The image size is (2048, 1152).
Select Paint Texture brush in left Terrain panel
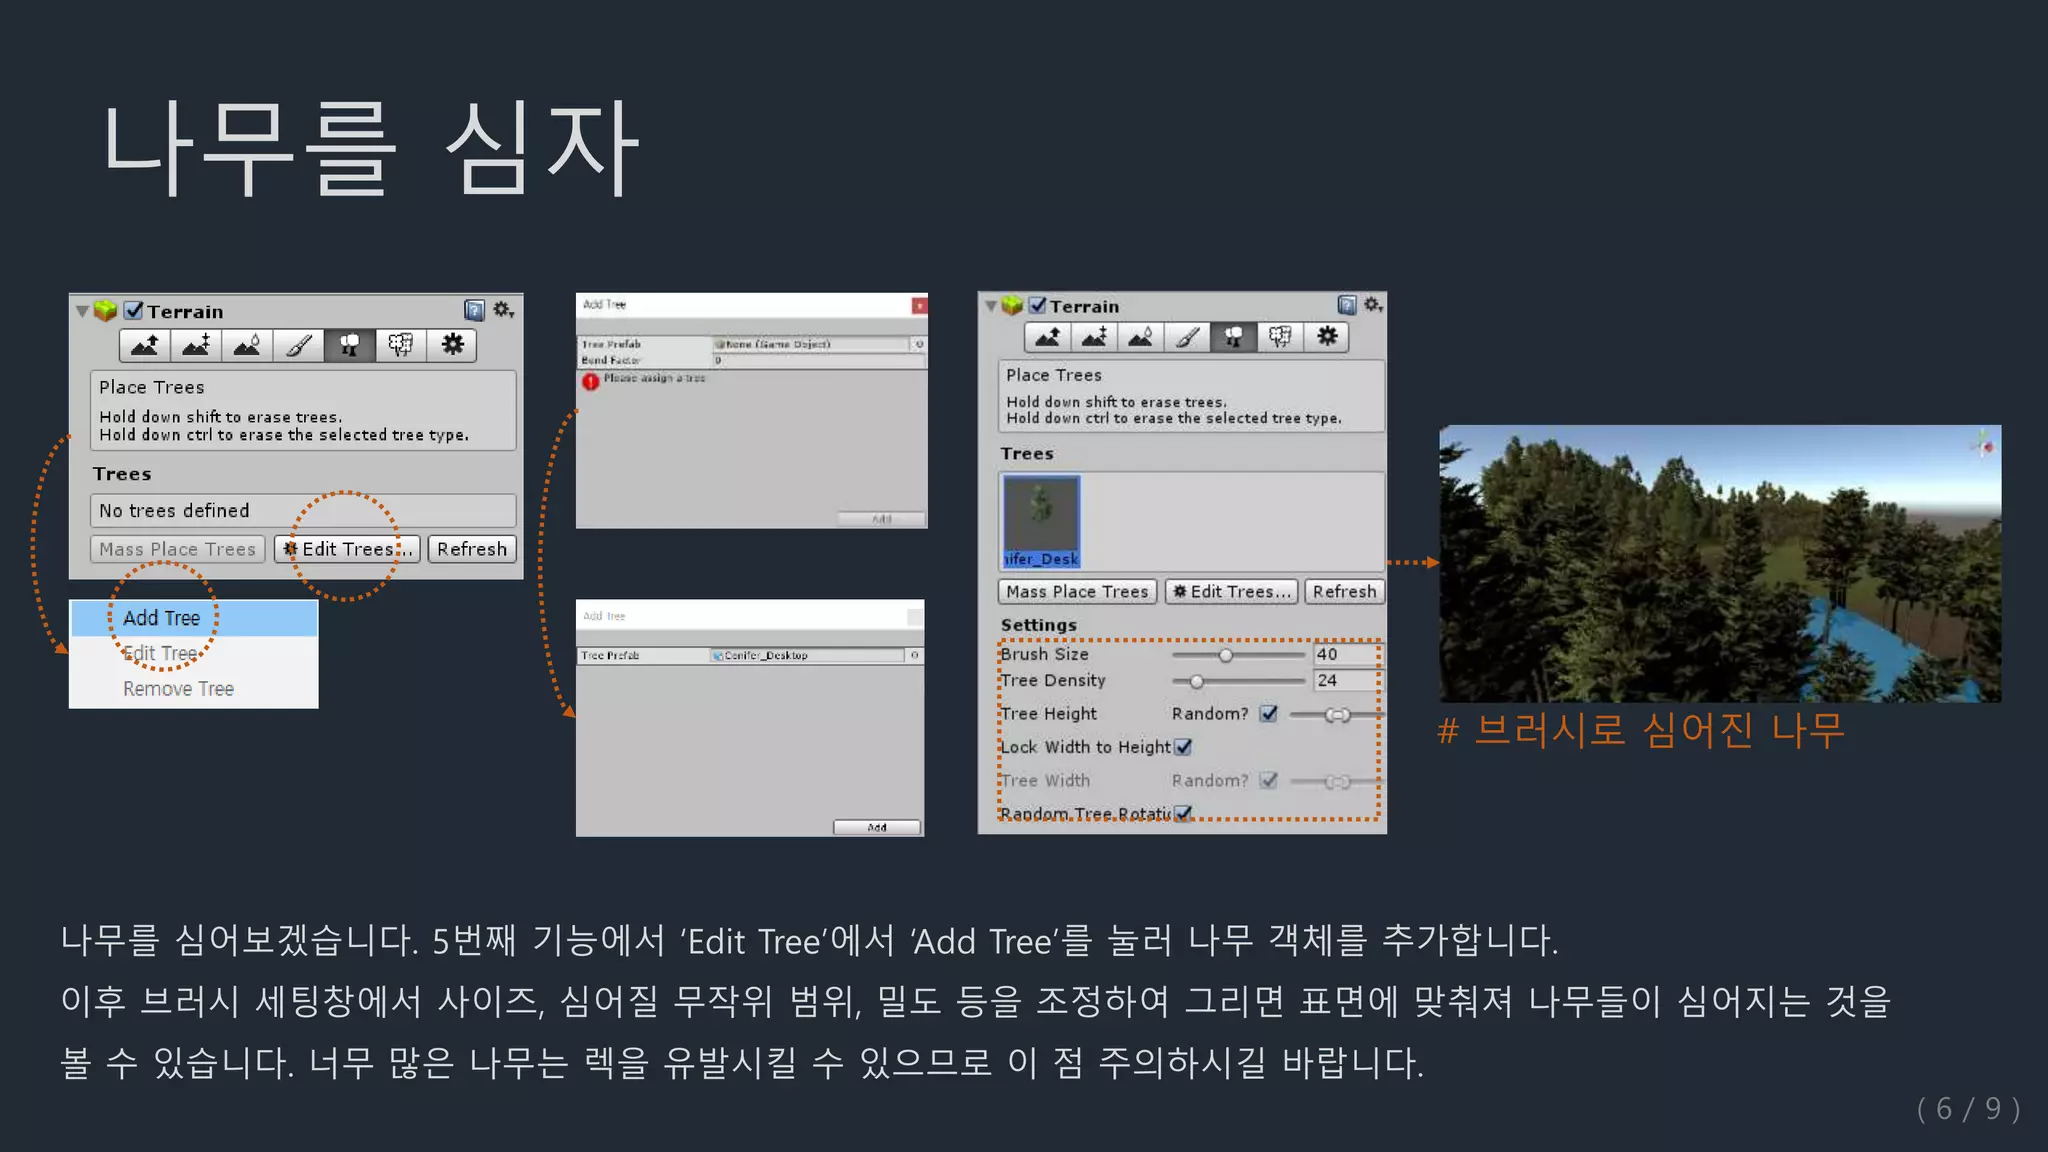298,346
